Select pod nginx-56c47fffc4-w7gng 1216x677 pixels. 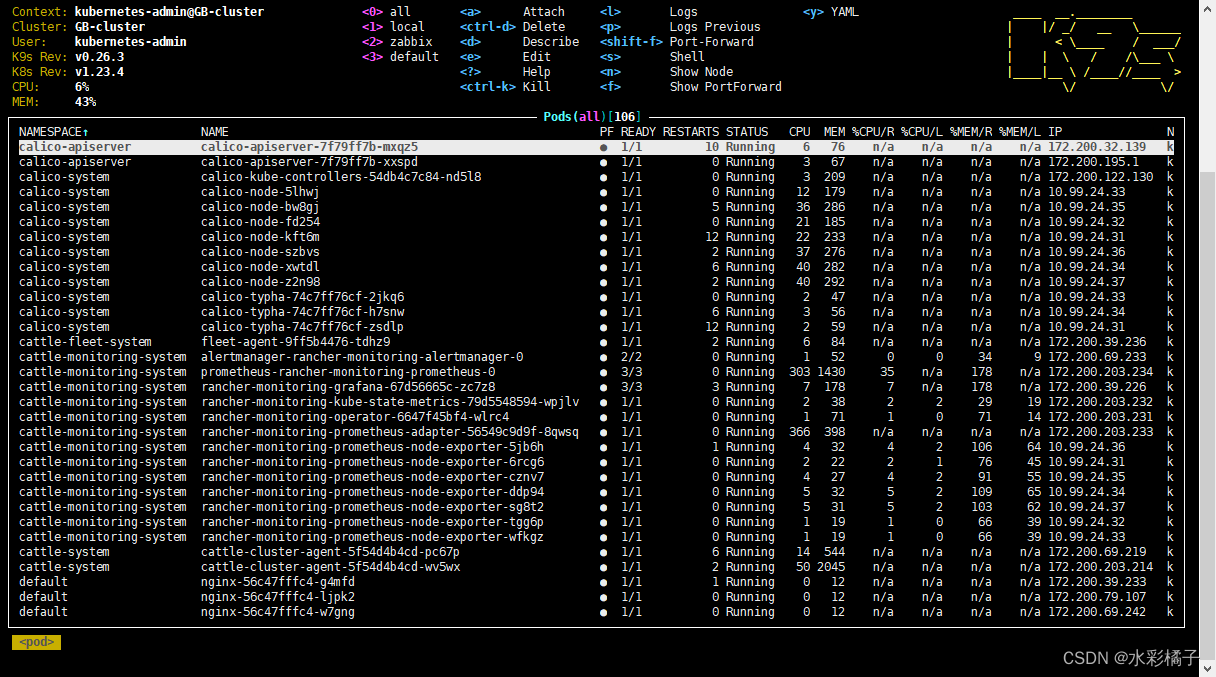(x=596, y=612)
